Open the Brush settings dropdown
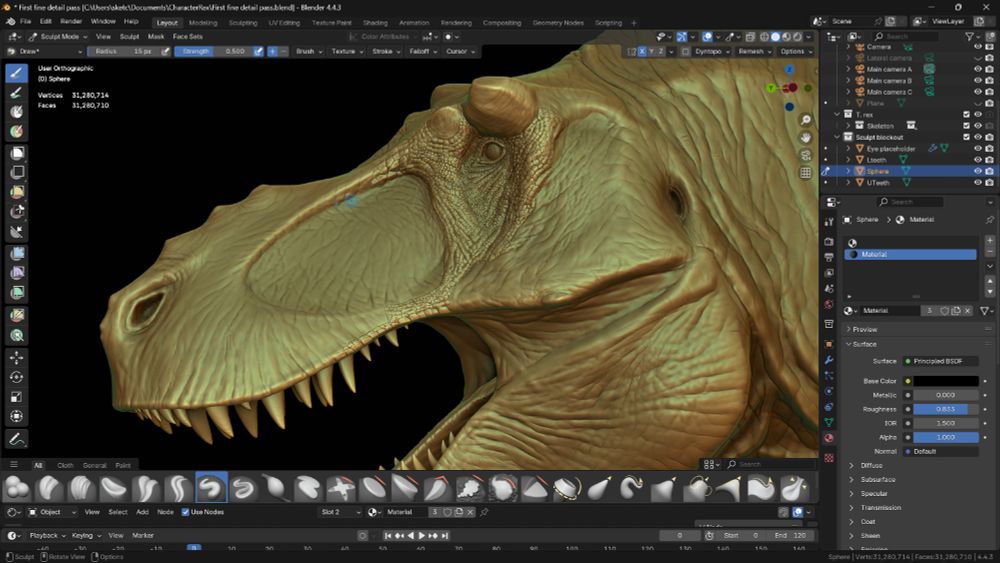The image size is (1000, 563). point(309,52)
